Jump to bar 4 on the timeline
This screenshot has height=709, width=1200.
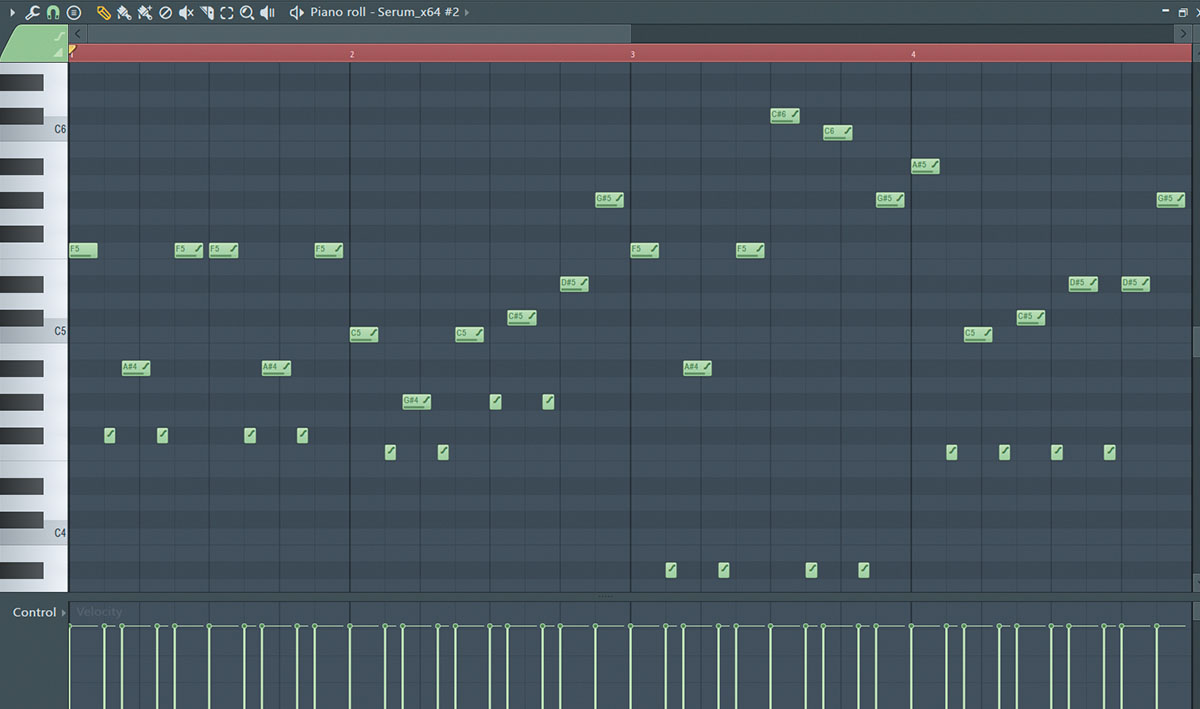tap(913, 54)
